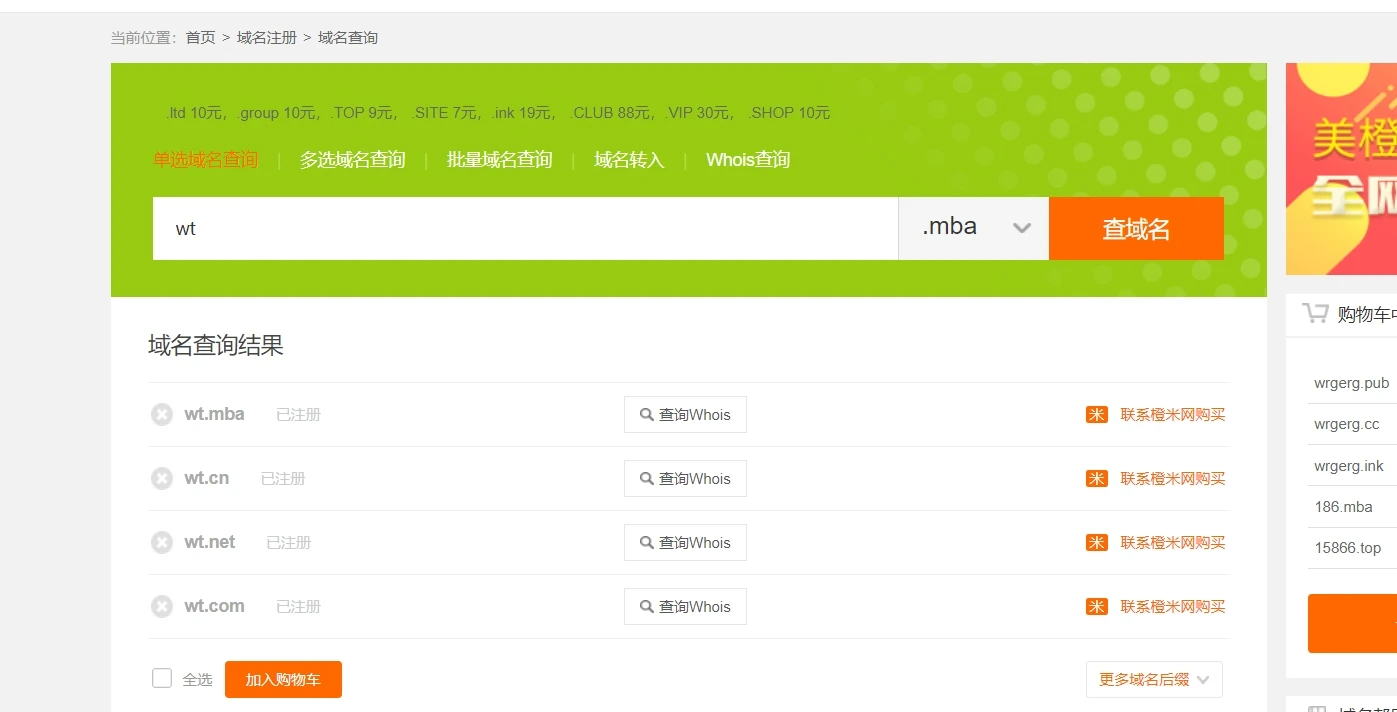Follow 联系橙米网购买 link for wt.net
The height and width of the screenshot is (712, 1397).
pyautogui.click(x=1172, y=542)
